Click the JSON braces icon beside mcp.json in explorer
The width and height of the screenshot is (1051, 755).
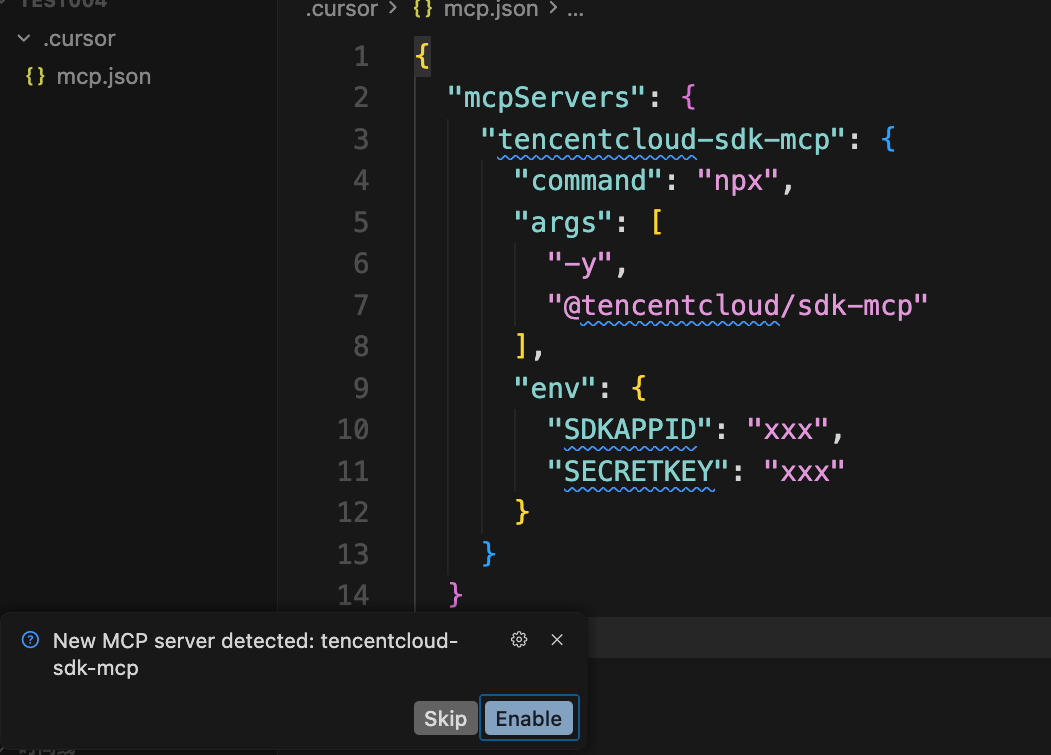(35, 76)
